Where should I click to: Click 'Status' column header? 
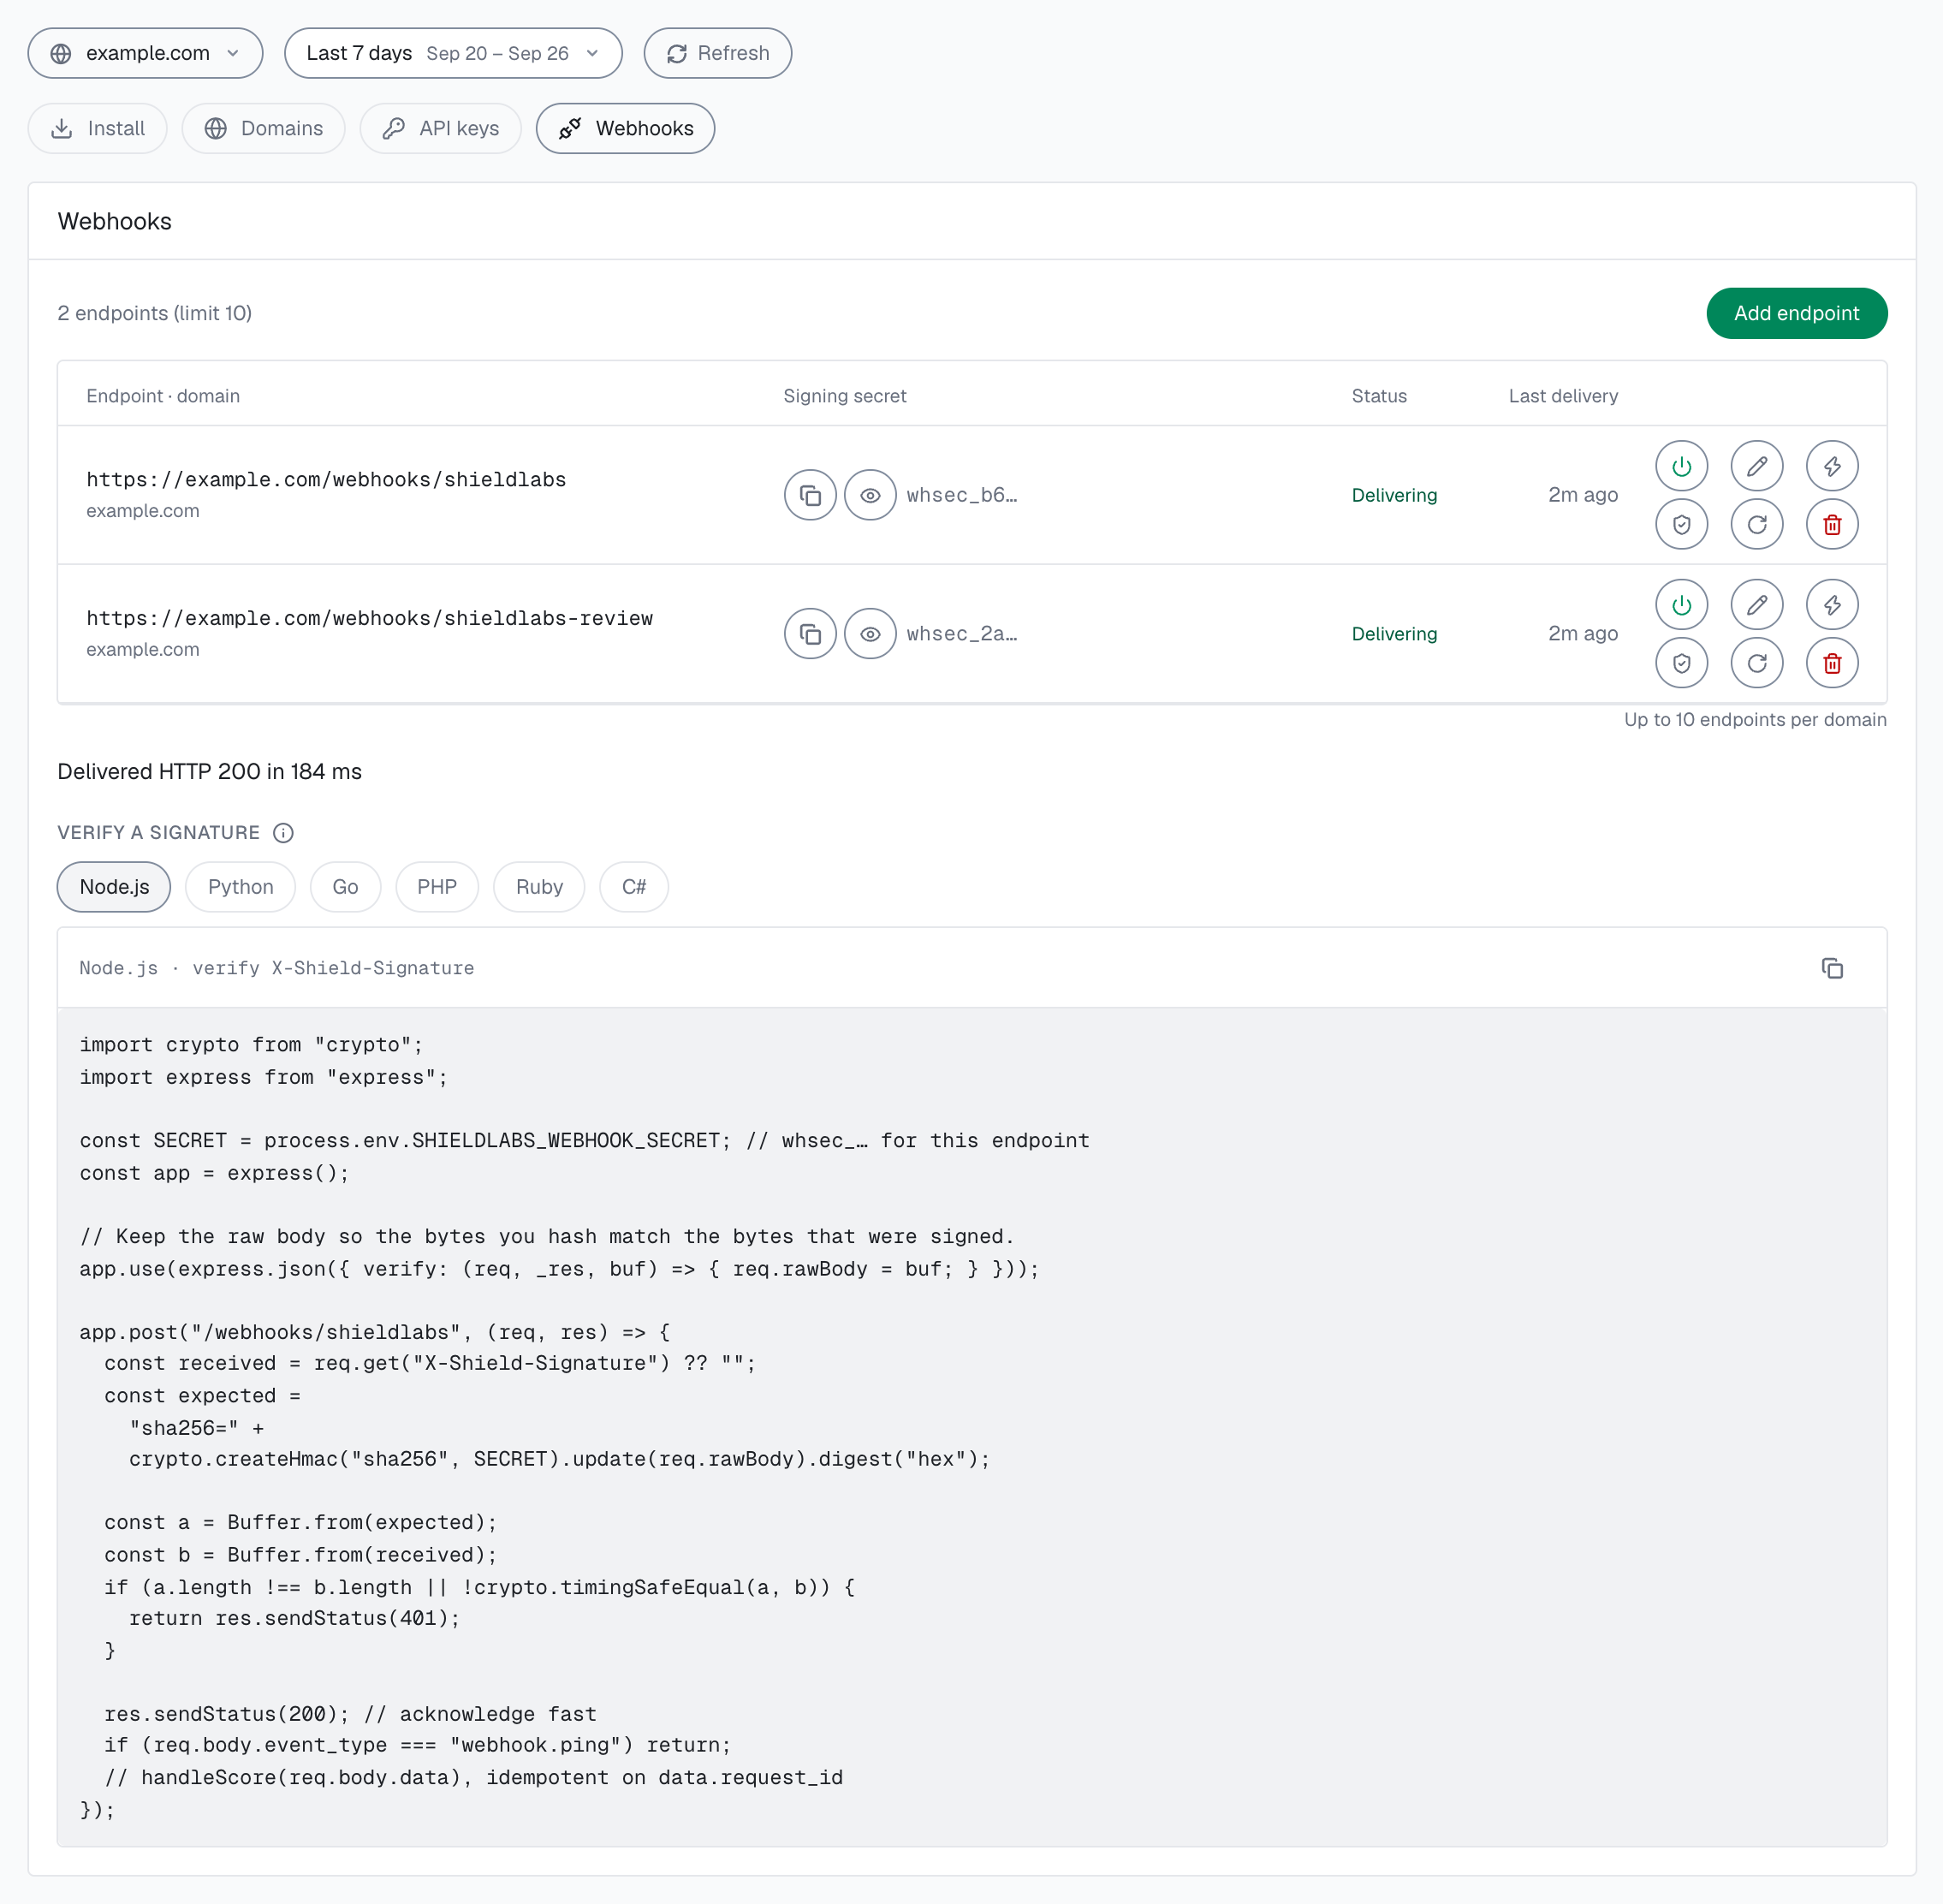(1379, 396)
